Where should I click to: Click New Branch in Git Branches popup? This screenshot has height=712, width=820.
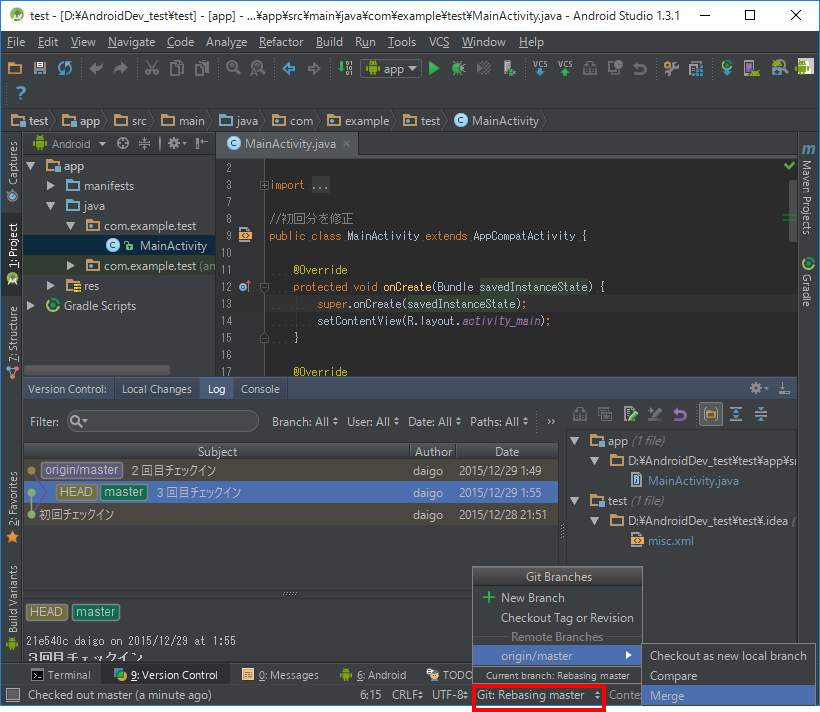click(557, 597)
